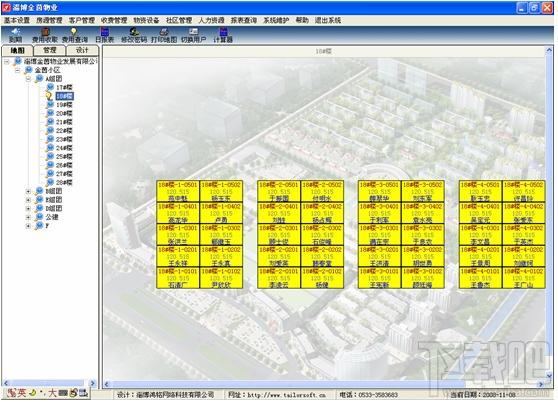Open the 费用查询 fee query tool
The height and width of the screenshot is (402, 558).
pos(74,36)
